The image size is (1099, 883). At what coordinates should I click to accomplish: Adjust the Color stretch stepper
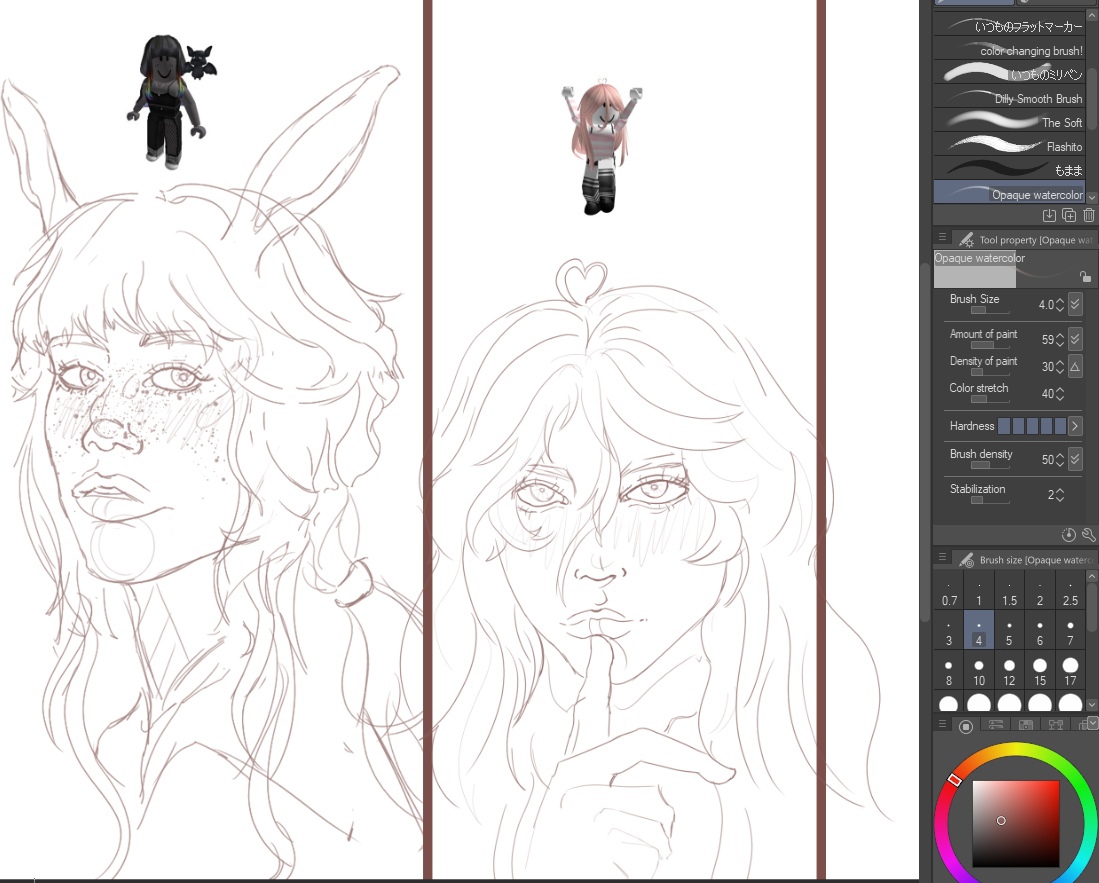(1059, 394)
